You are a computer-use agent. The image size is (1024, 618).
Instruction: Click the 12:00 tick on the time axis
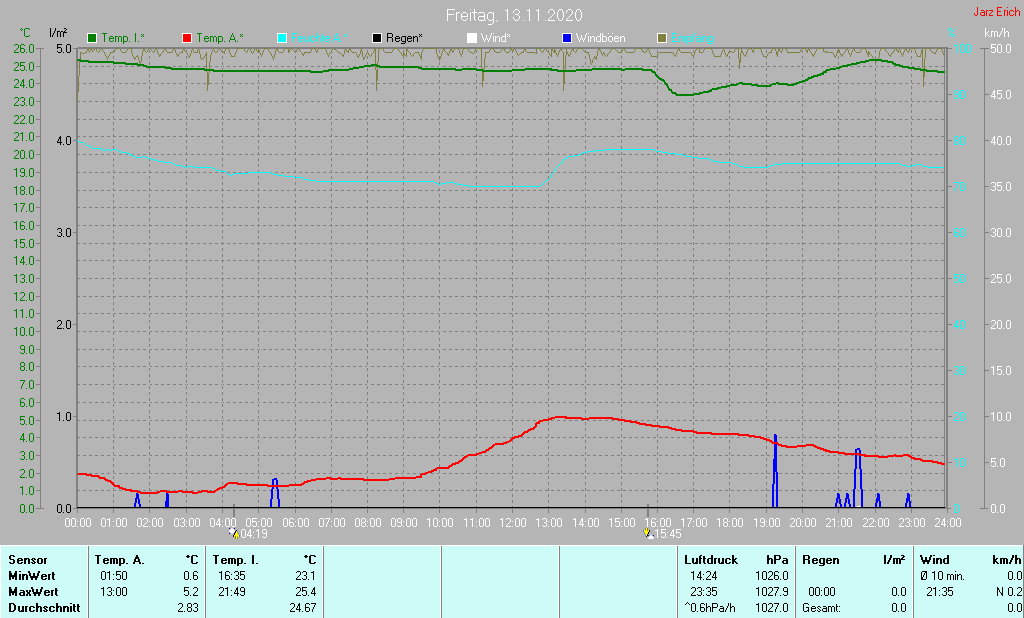513,523
